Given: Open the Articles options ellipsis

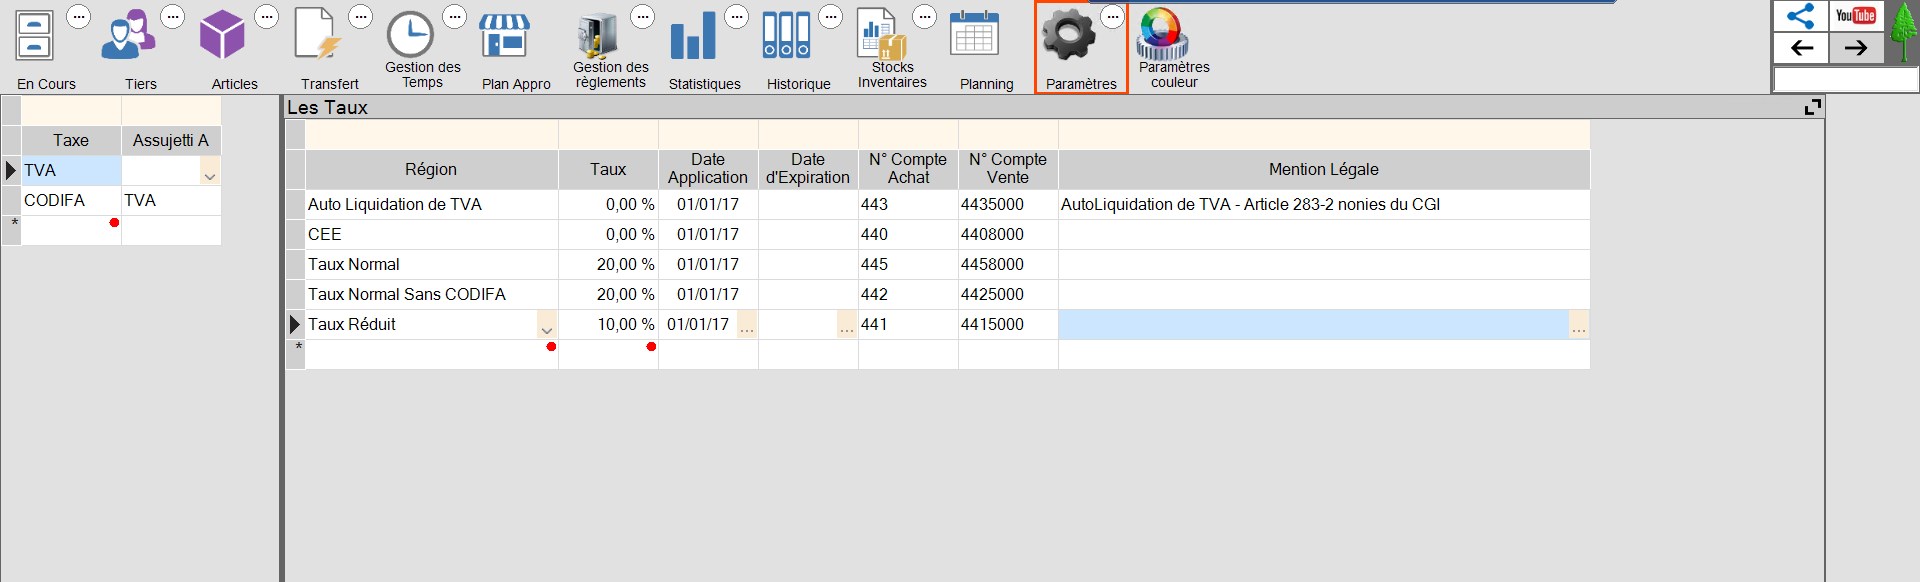Looking at the screenshot, I should click(x=267, y=16).
